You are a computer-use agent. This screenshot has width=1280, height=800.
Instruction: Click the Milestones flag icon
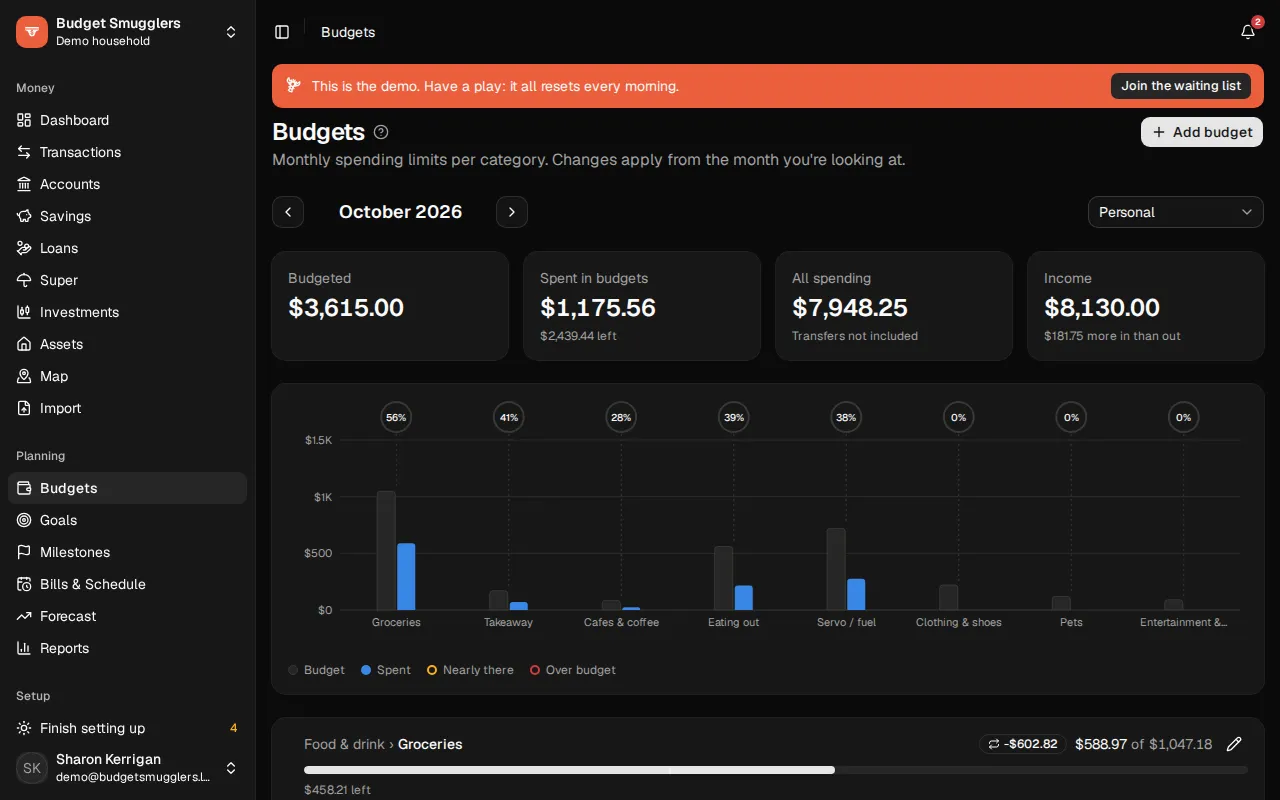point(24,552)
